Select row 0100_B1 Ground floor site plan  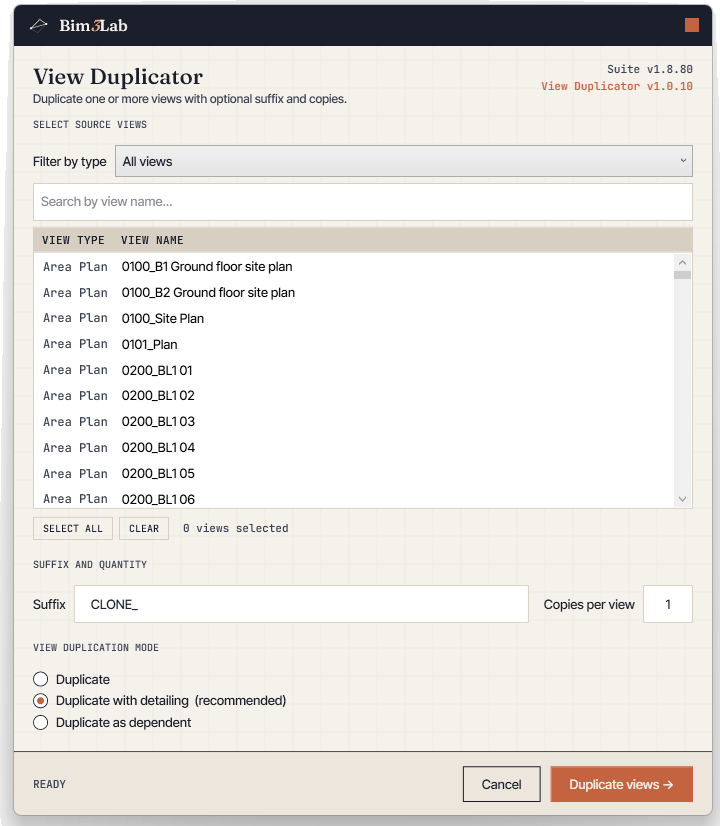353,267
